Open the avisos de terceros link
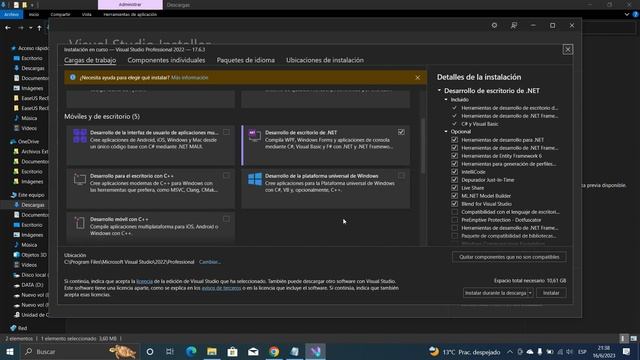640x360 pixels. click(221, 288)
